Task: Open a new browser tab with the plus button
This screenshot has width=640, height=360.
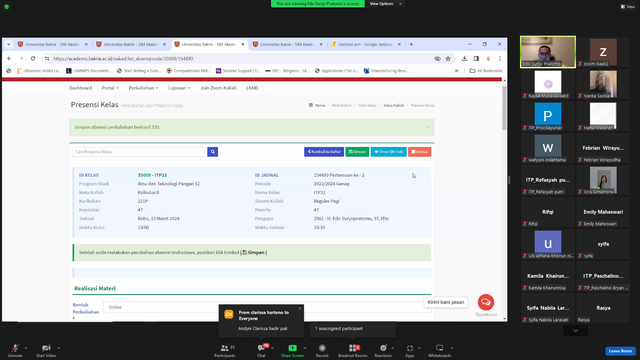Action: 411,44
